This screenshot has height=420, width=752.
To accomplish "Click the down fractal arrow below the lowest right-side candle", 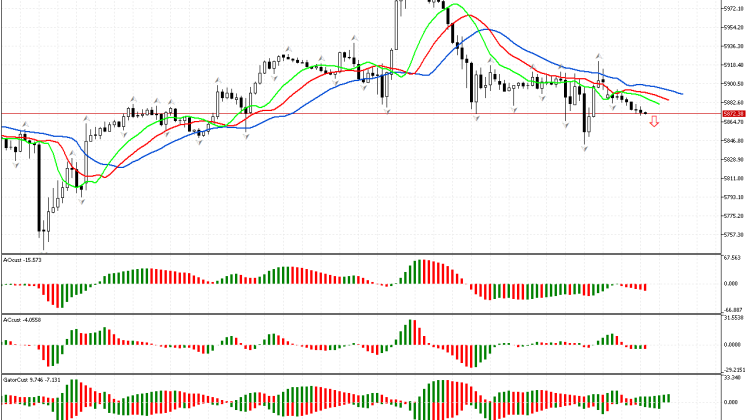I will 584,147.
